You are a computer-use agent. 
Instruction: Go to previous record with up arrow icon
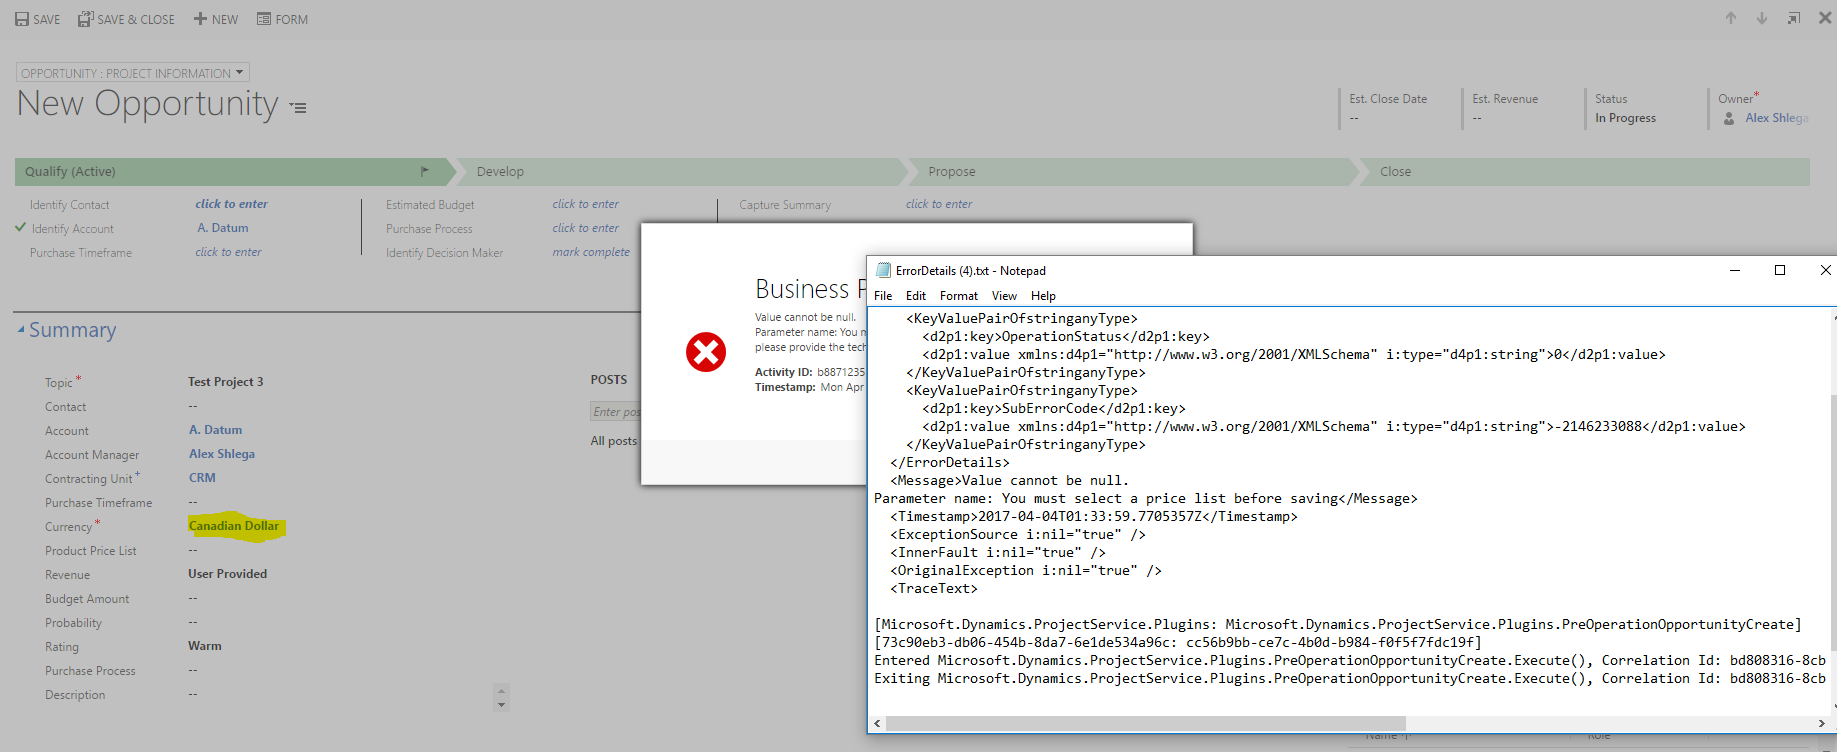[1731, 18]
